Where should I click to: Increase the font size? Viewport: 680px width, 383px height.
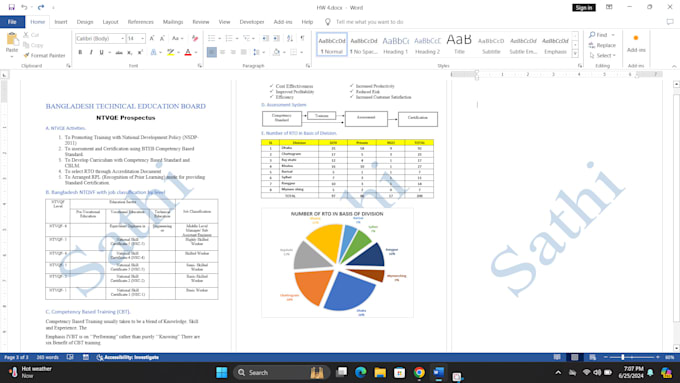pyautogui.click(x=152, y=39)
